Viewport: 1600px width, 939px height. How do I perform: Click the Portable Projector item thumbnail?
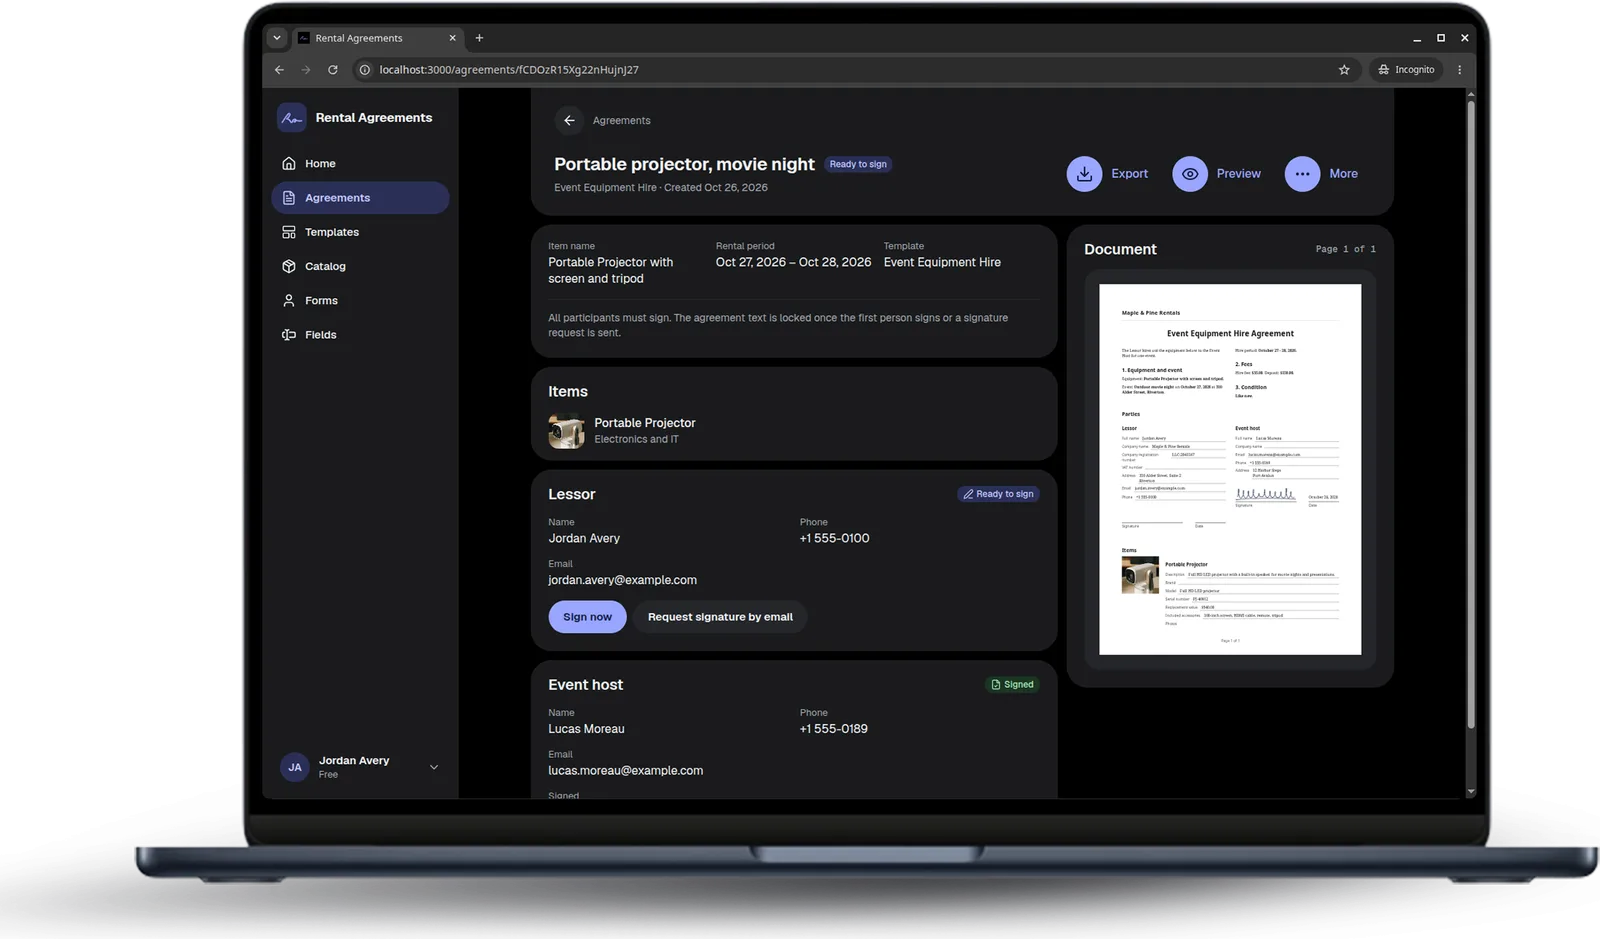(x=566, y=431)
